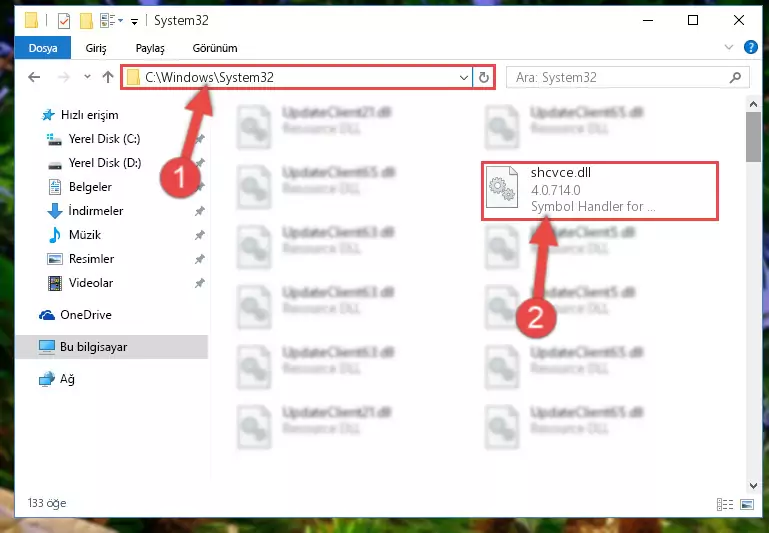Click the New folder quick access icon
This screenshot has height=533, width=769.
point(86,21)
